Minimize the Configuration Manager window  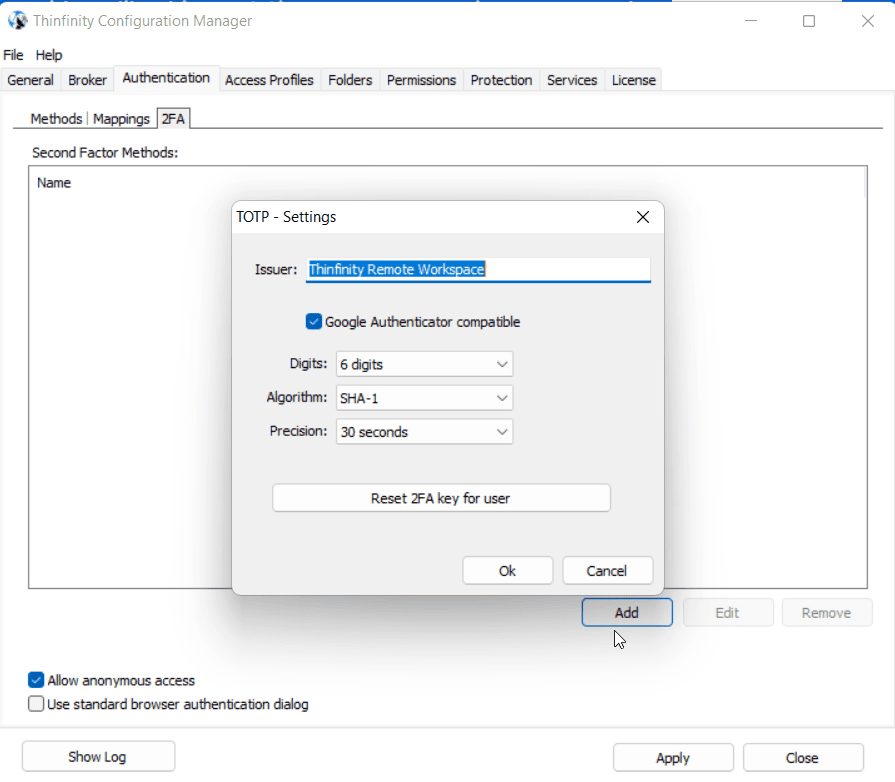point(751,21)
